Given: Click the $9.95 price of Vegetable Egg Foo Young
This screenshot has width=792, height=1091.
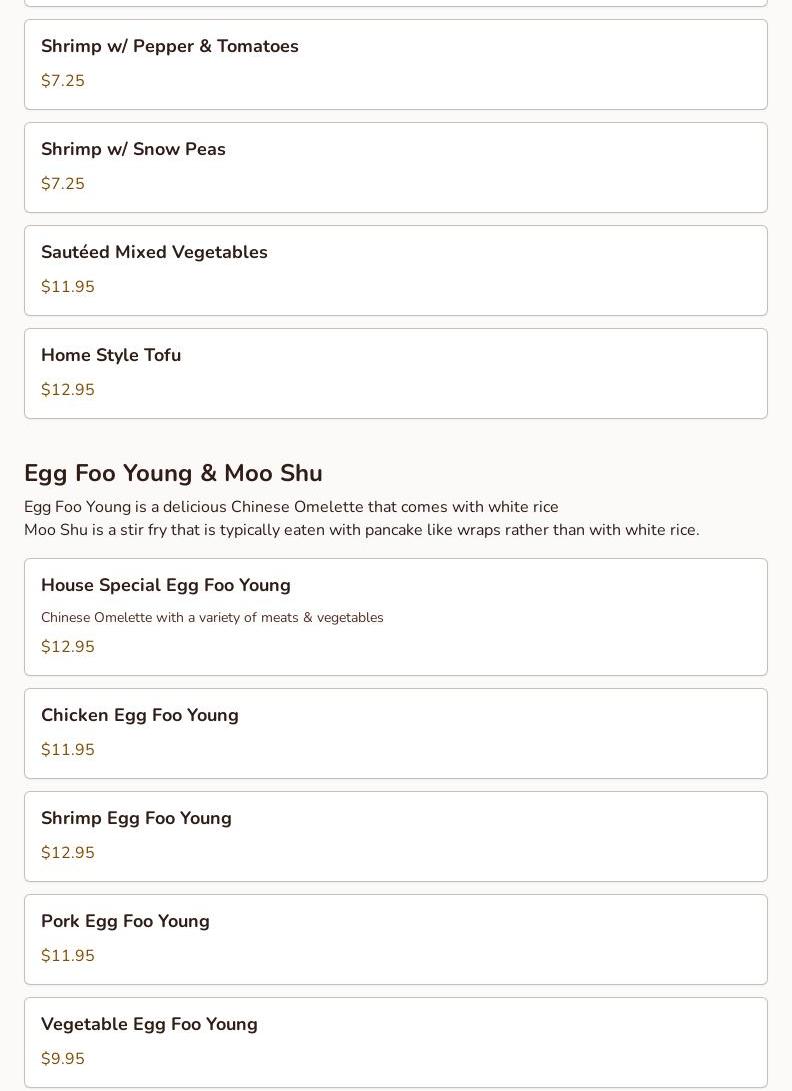Looking at the screenshot, I should [x=63, y=1059].
